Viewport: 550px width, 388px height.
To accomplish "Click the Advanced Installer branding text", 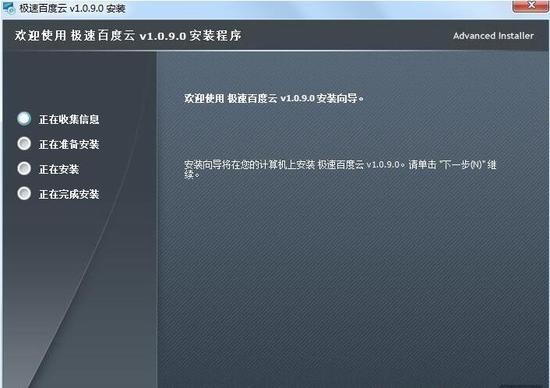I will point(493,36).
